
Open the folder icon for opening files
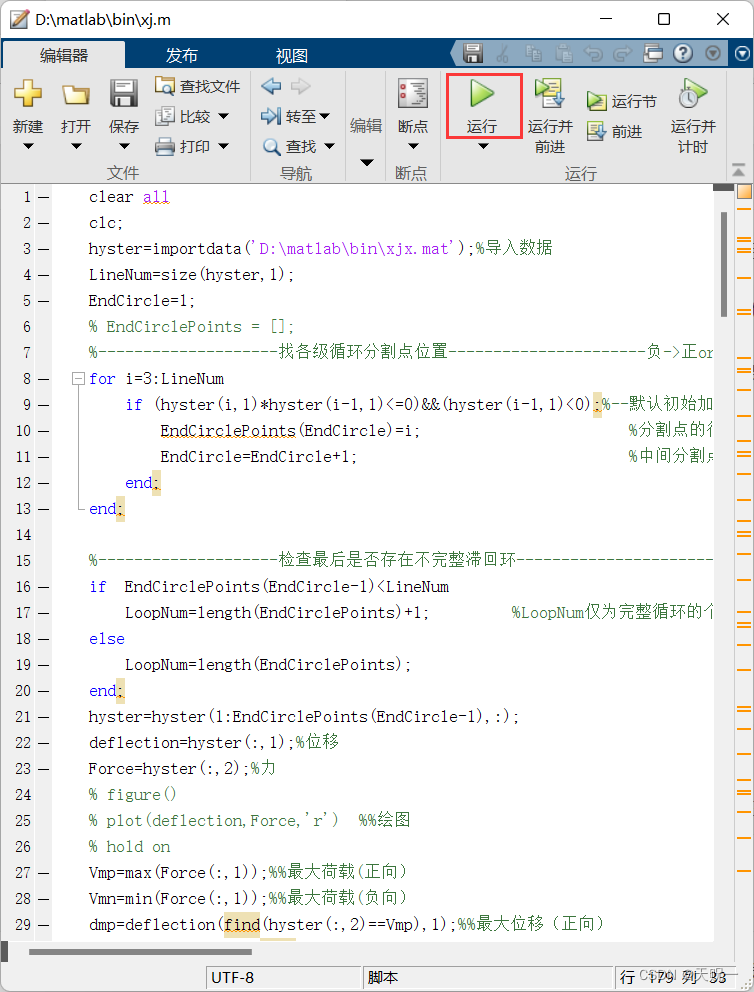[76, 94]
